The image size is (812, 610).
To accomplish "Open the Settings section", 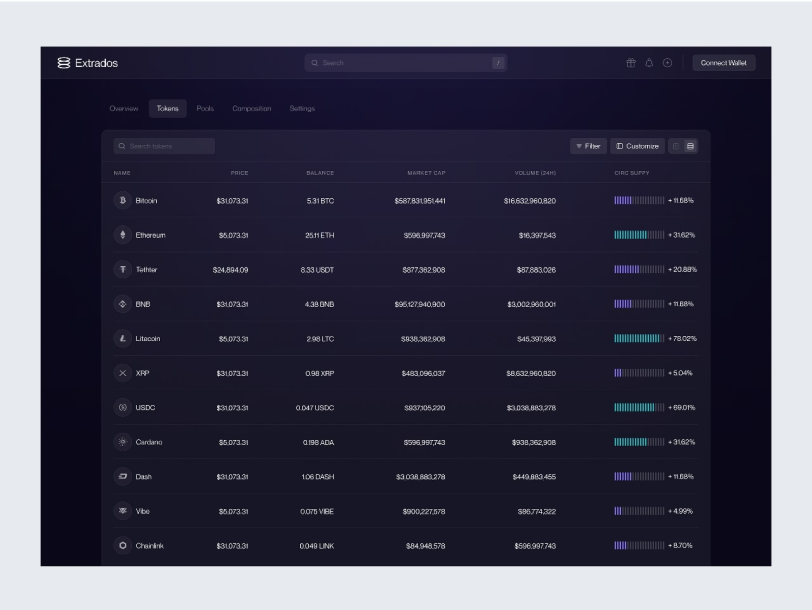I will point(300,107).
